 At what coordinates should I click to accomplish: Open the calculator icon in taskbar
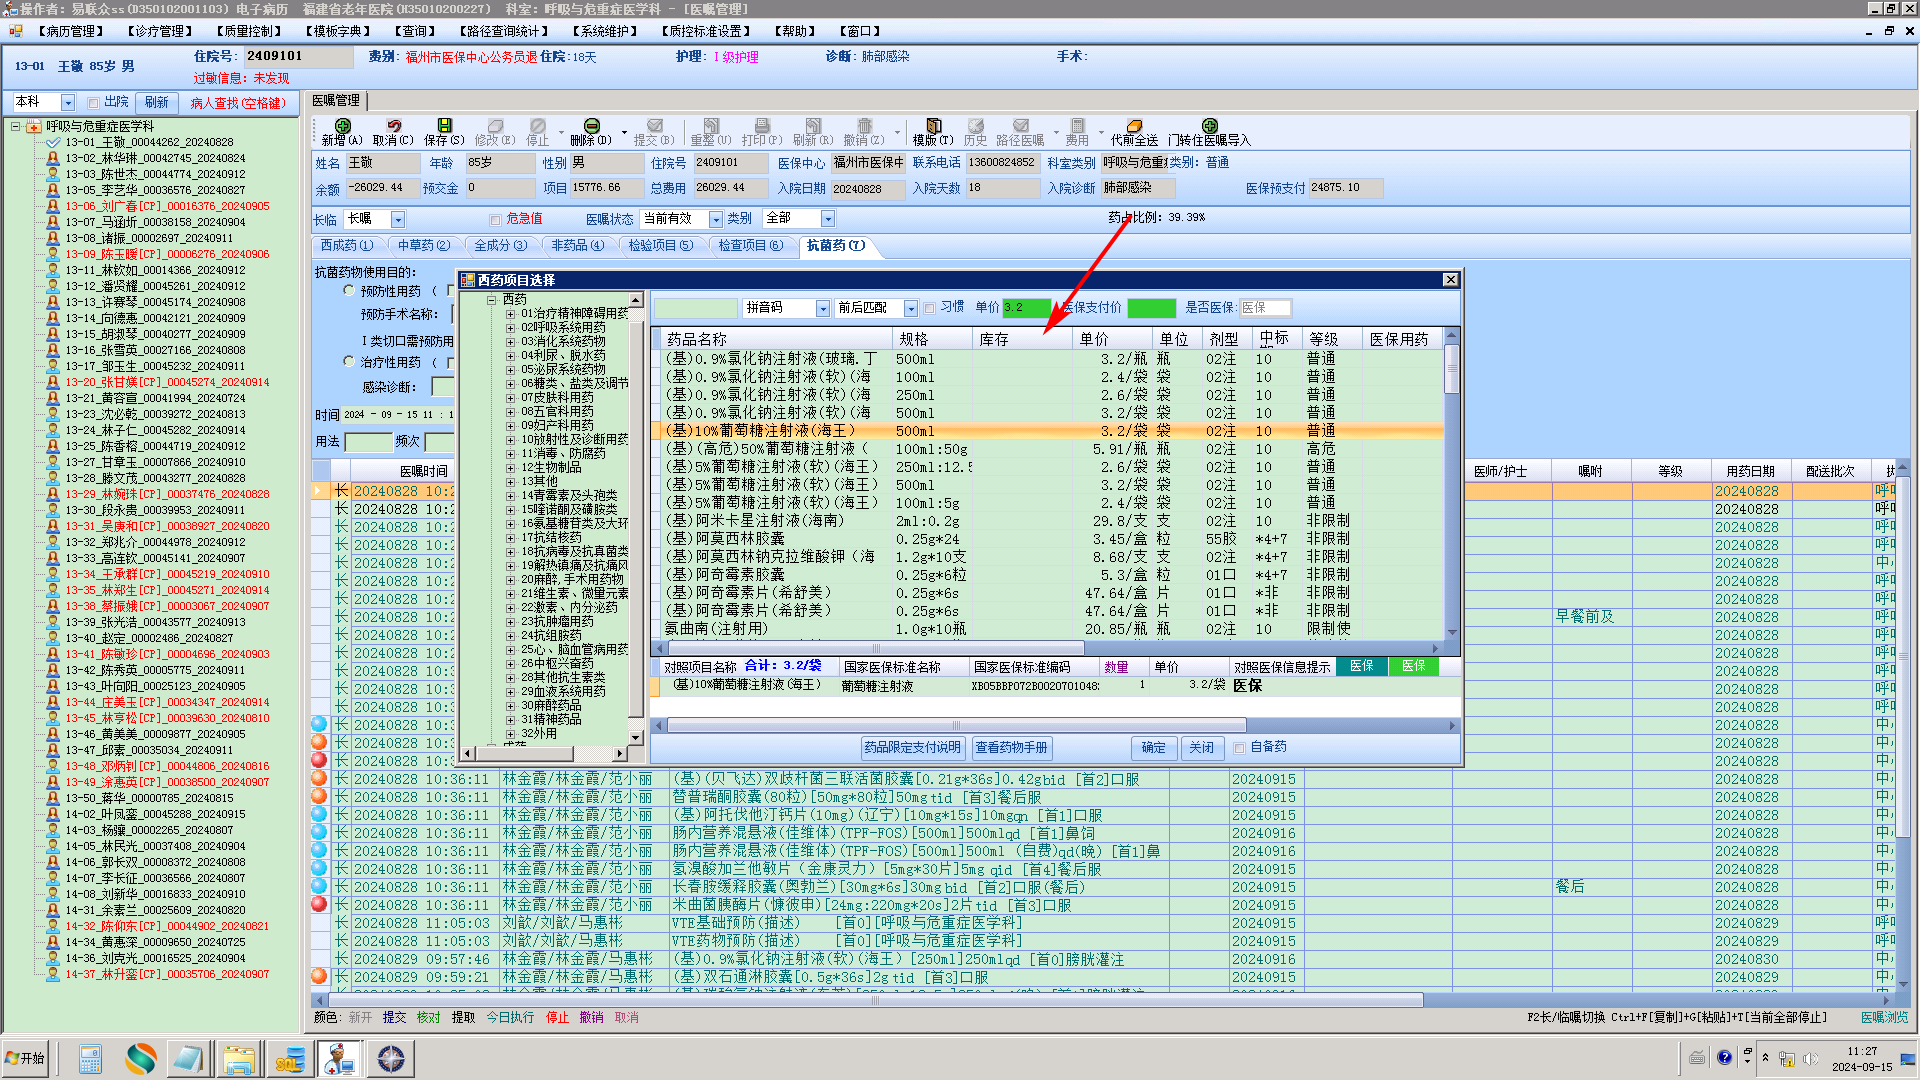90,1058
